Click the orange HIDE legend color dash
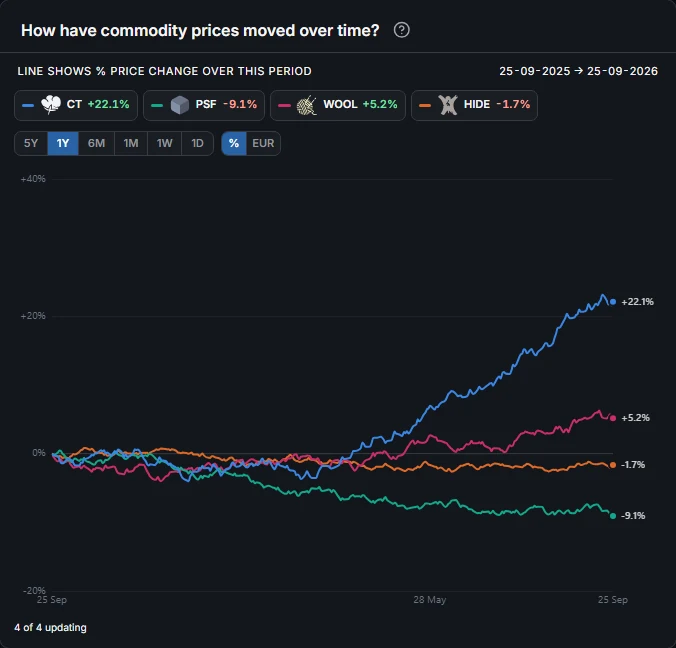 [x=425, y=105]
